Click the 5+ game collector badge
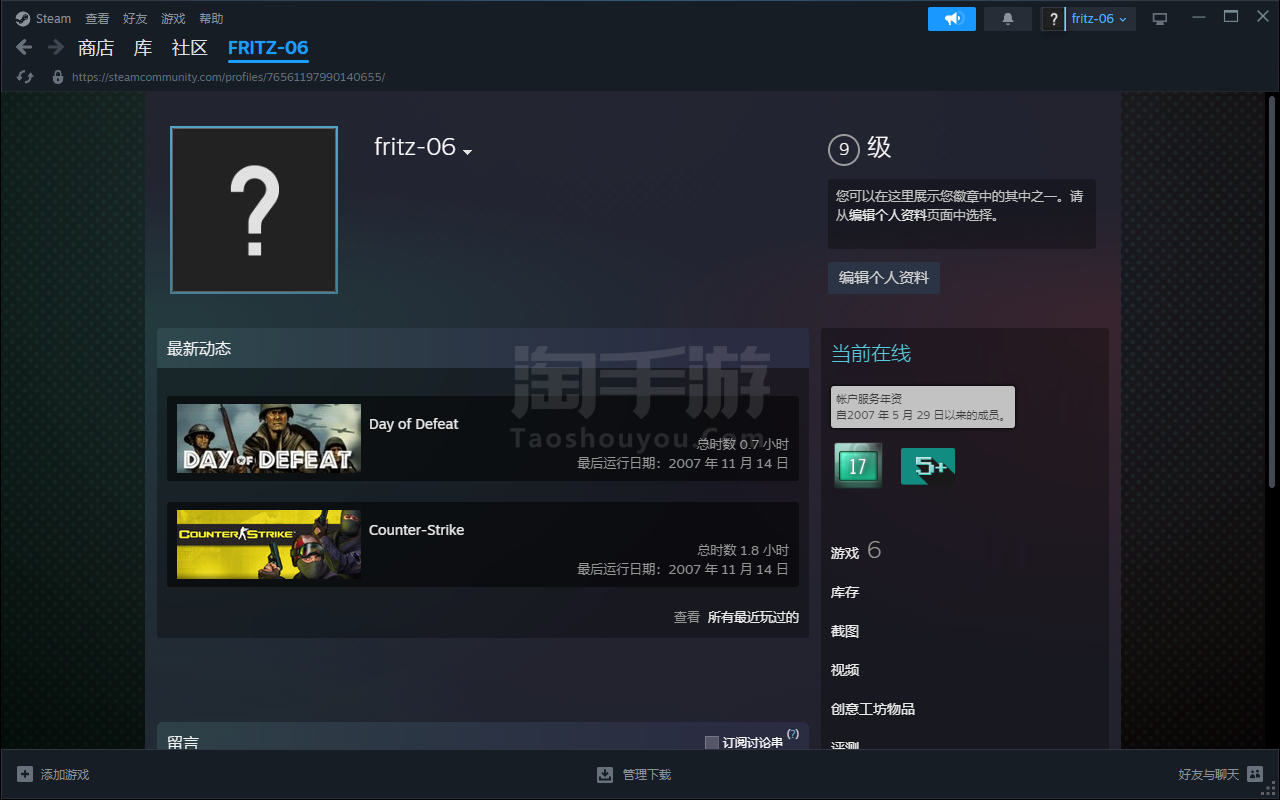This screenshot has width=1280, height=800. [927, 466]
